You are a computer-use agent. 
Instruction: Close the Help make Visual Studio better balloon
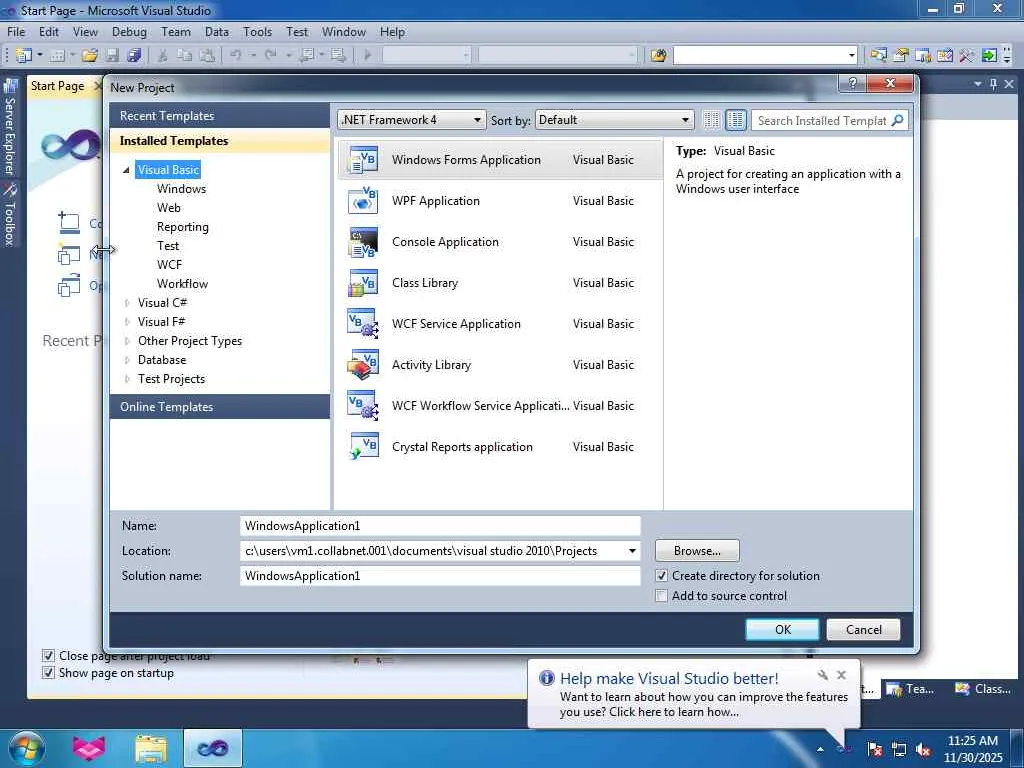(x=841, y=675)
